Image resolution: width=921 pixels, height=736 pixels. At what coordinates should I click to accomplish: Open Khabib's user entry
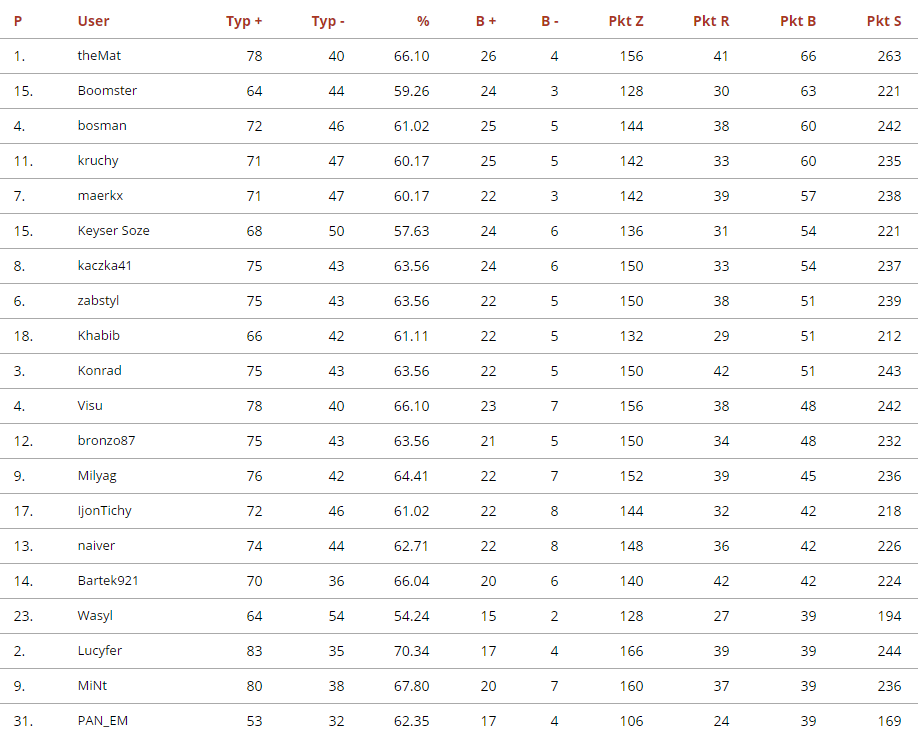tap(98, 336)
